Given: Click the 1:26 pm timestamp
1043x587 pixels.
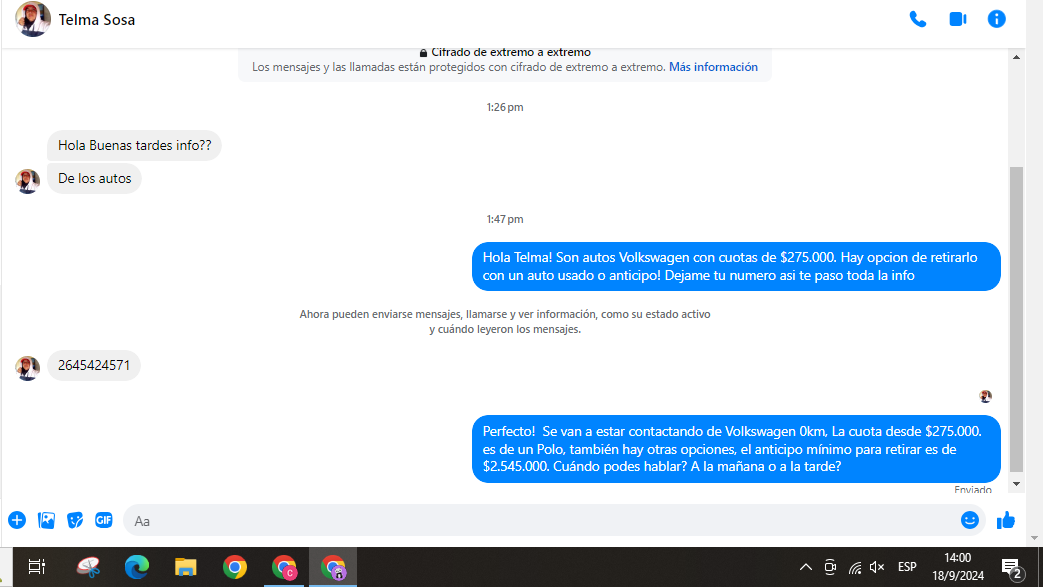Looking at the screenshot, I should pos(505,107).
